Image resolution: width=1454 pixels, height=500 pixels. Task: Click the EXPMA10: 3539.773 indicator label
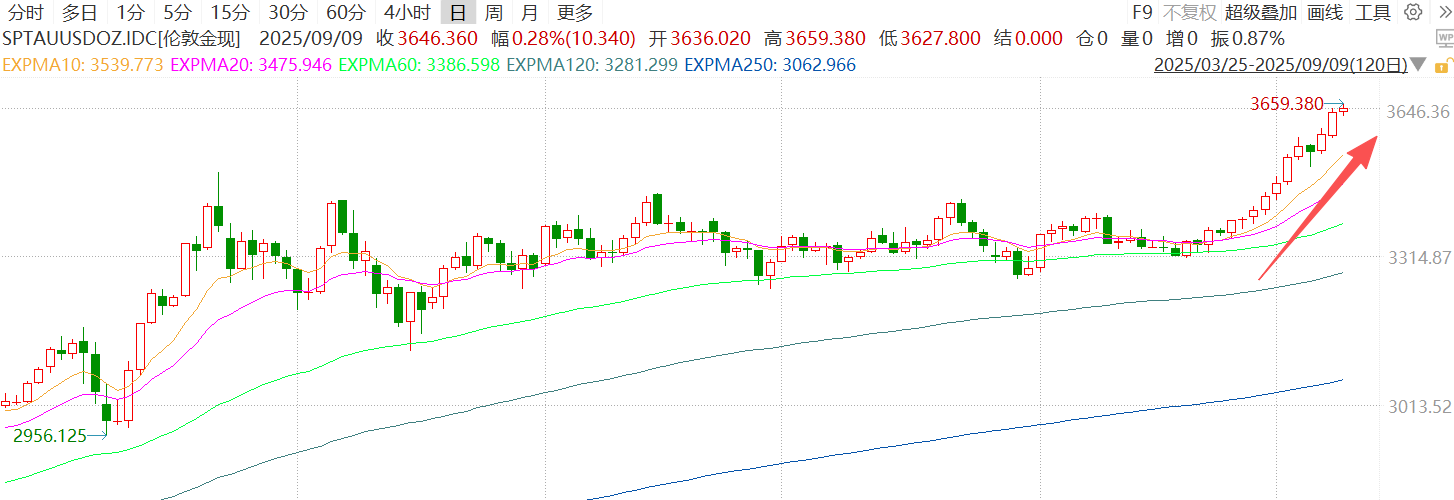click(83, 65)
